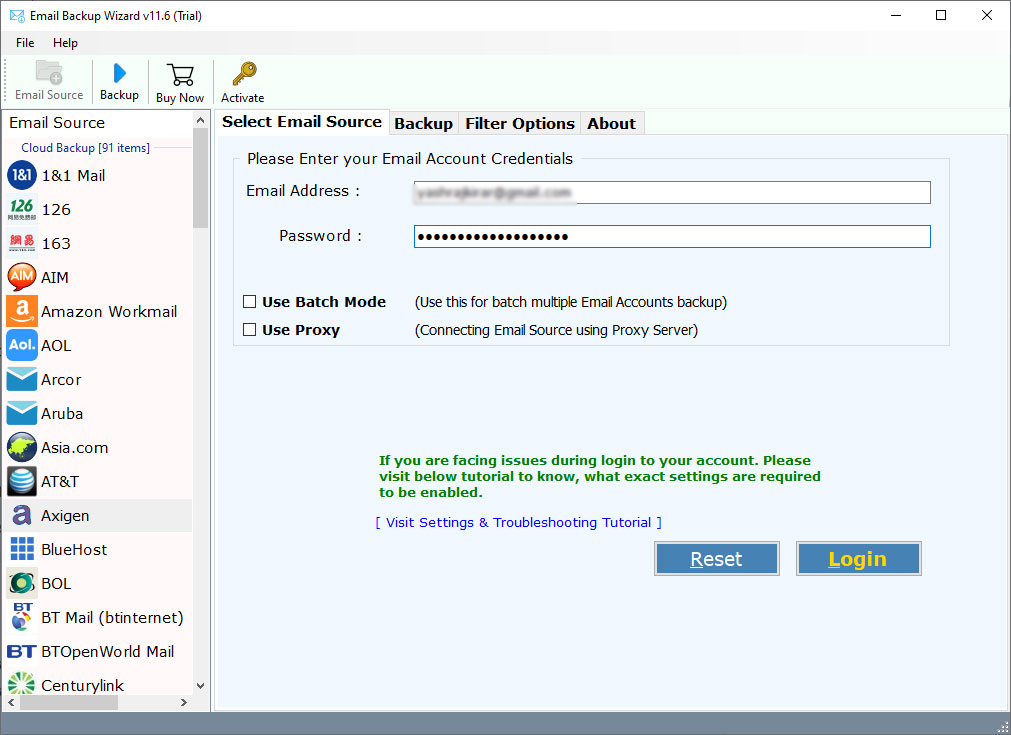Click the Backup play icon in toolbar
Viewport: 1011px width, 735px height.
point(119,73)
